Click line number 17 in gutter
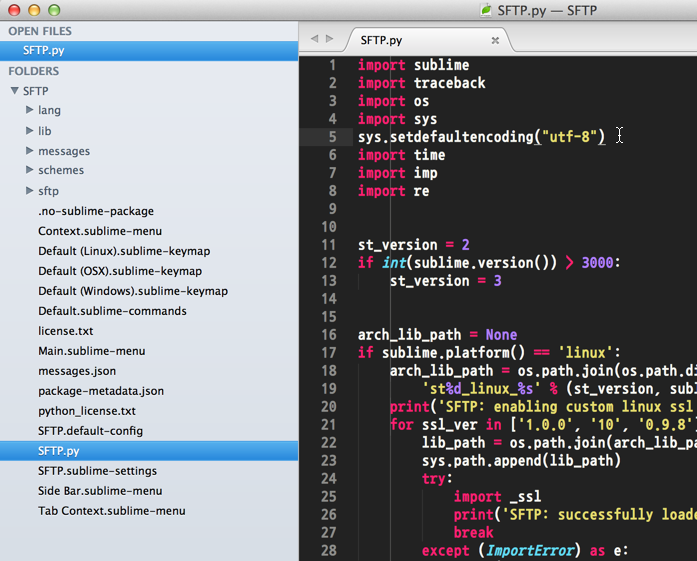 click(x=329, y=353)
